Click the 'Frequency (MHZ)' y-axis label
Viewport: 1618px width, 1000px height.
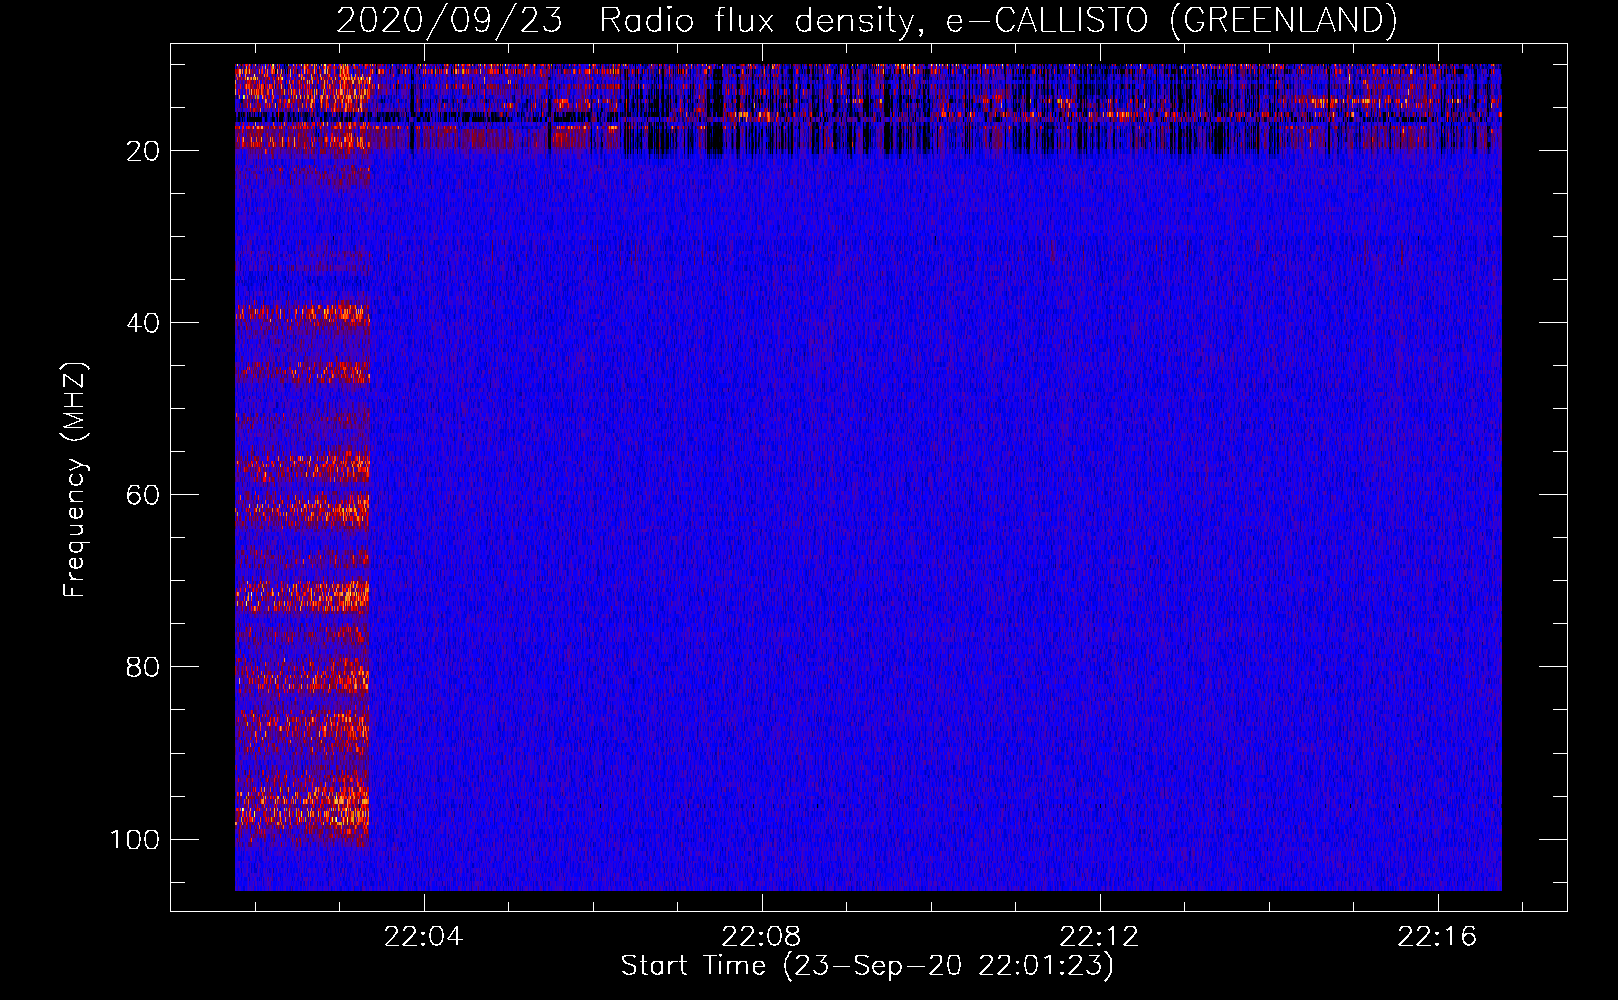pyautogui.click(x=75, y=479)
